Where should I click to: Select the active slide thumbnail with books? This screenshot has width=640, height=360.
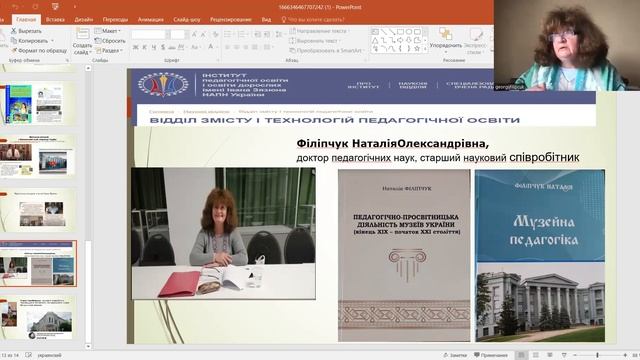38,263
